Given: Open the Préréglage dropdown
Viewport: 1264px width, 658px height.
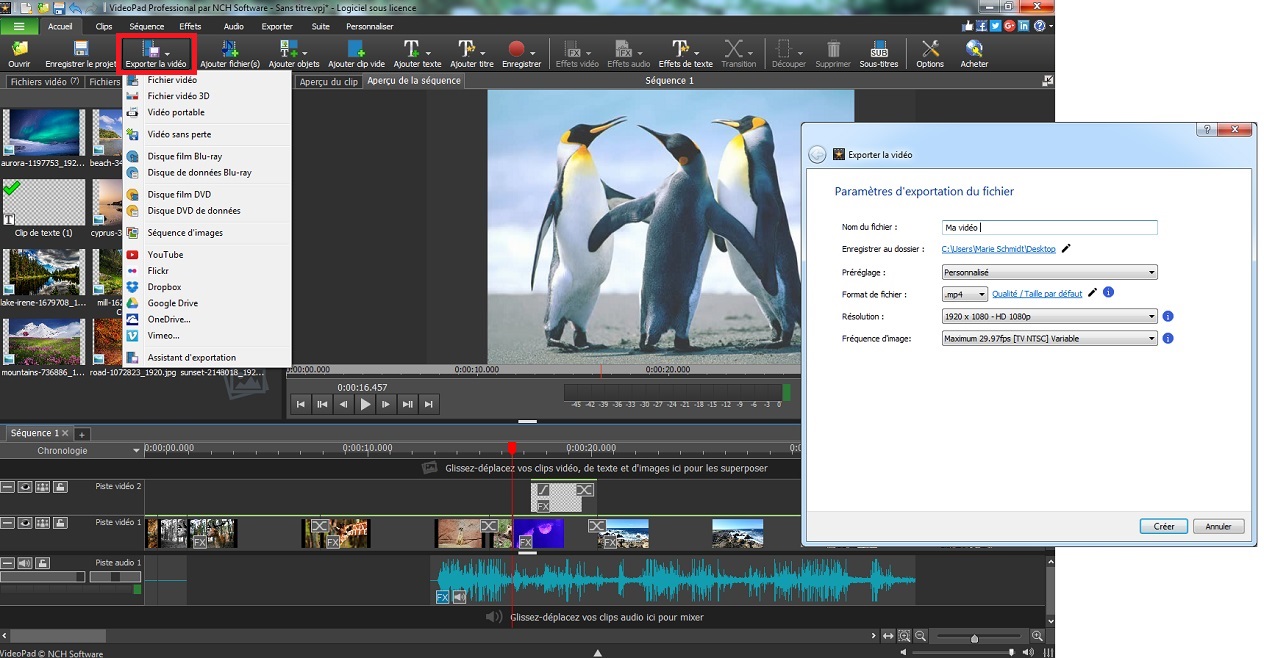Looking at the screenshot, I should coord(1049,272).
